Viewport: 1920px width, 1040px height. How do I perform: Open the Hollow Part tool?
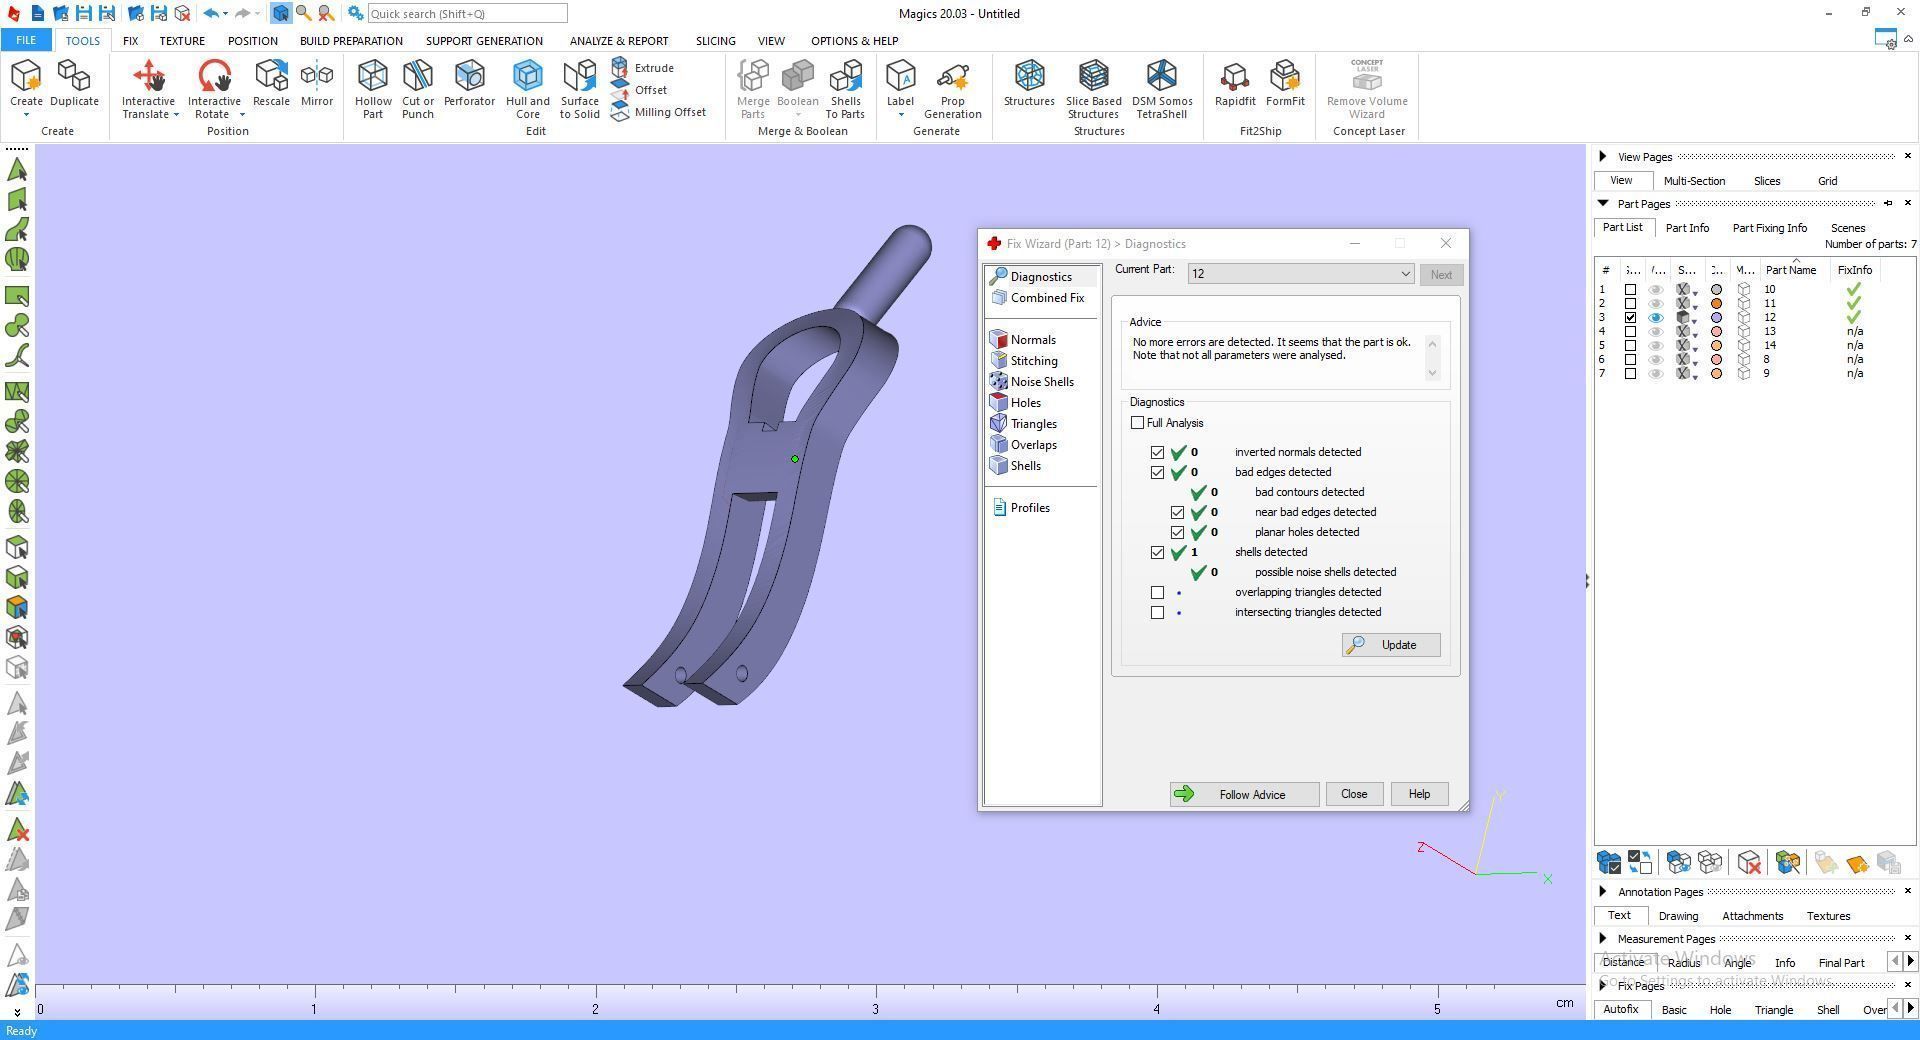[x=373, y=89]
